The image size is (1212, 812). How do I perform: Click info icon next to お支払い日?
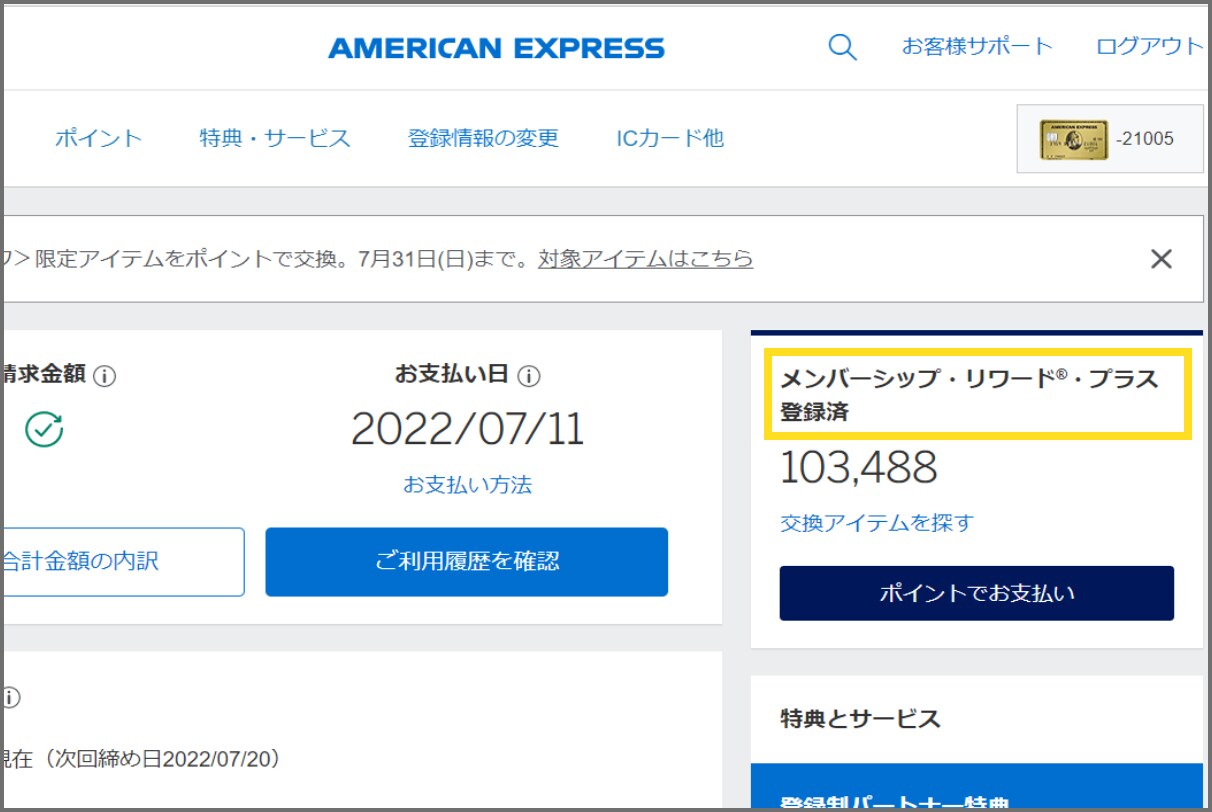(x=530, y=377)
